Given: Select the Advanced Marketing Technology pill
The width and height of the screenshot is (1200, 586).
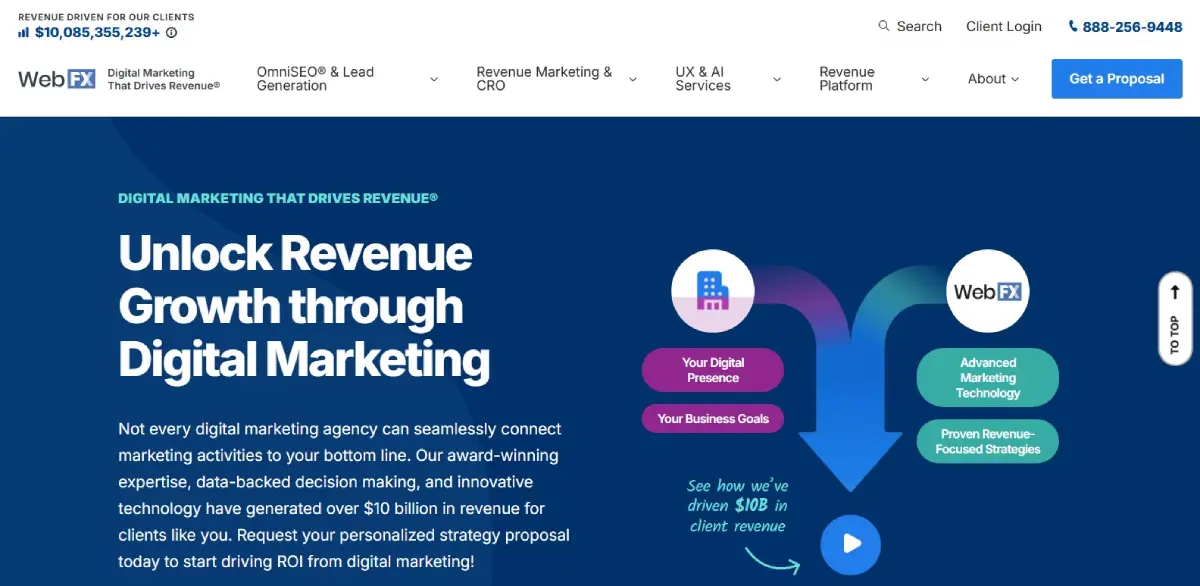Looking at the screenshot, I should pos(987,378).
